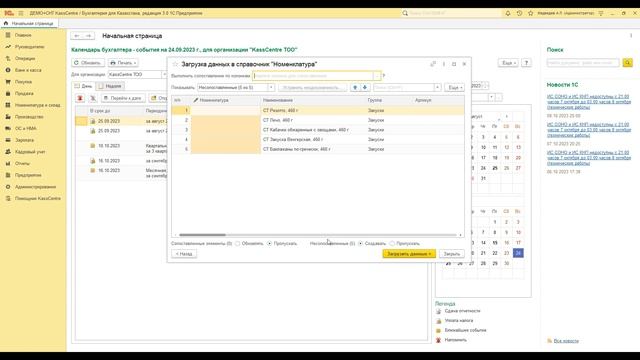Open the Покупка section
The width and height of the screenshot is (640, 360).
23,82
